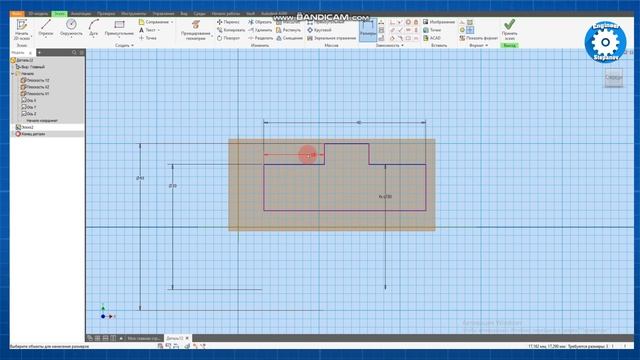This screenshot has width=640, height=360.
Task: Switch to the Инструменты ribbon tab
Action: [x=133, y=13]
